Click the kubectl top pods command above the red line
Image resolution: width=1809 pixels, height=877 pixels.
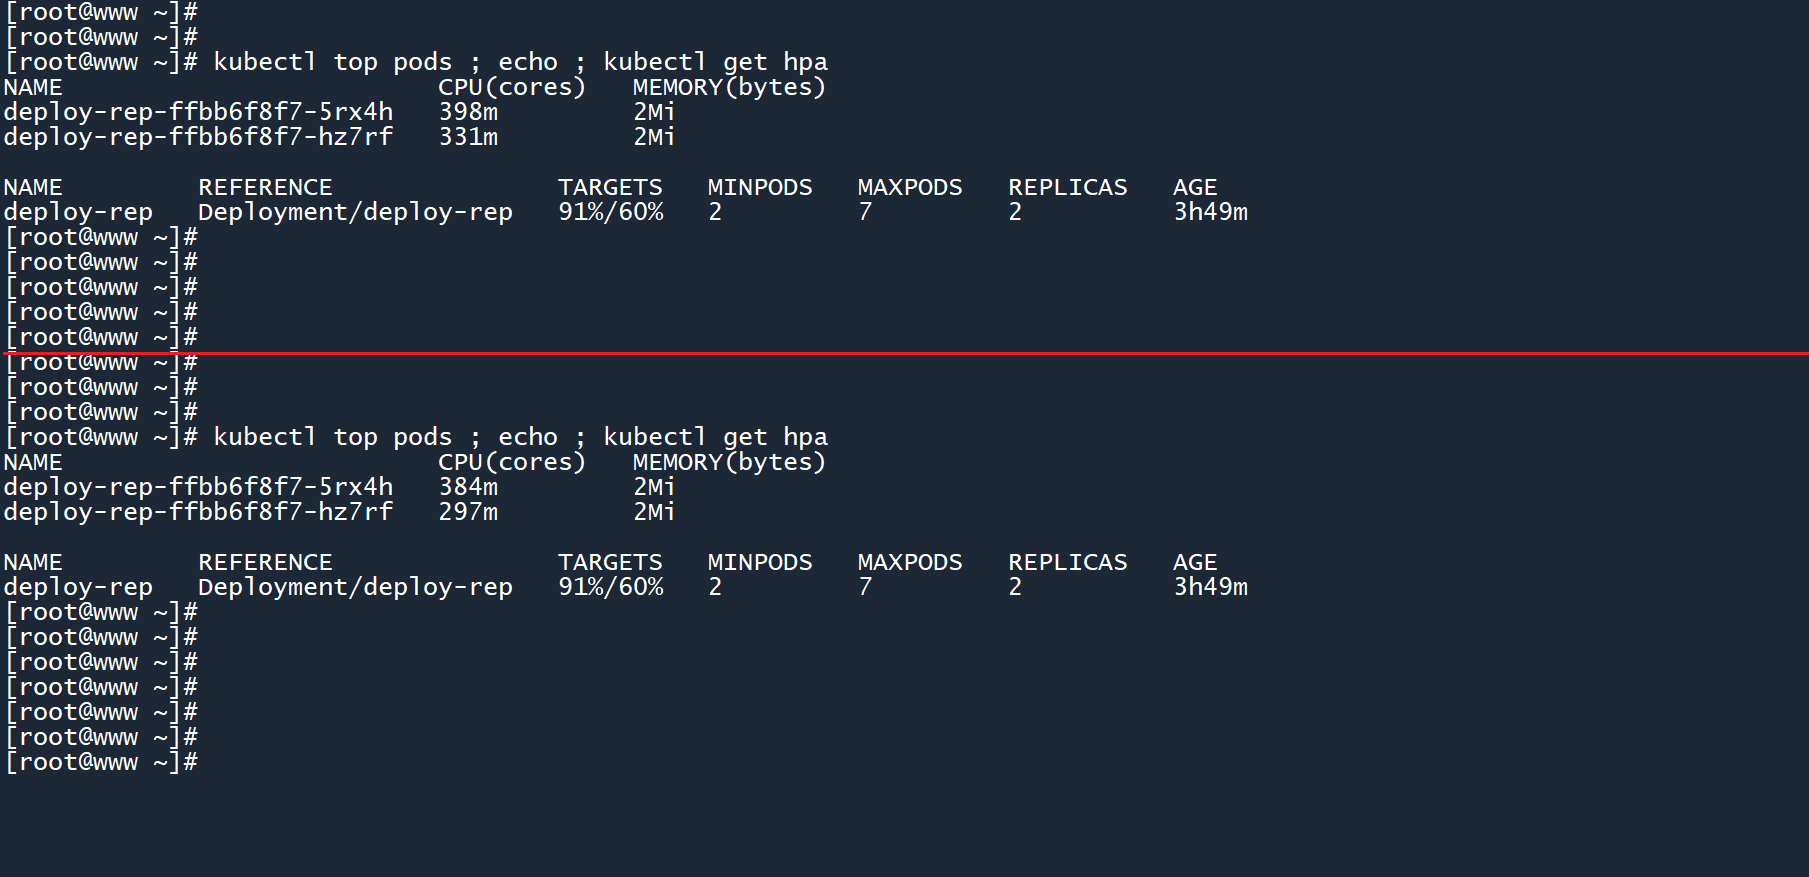click(x=332, y=62)
